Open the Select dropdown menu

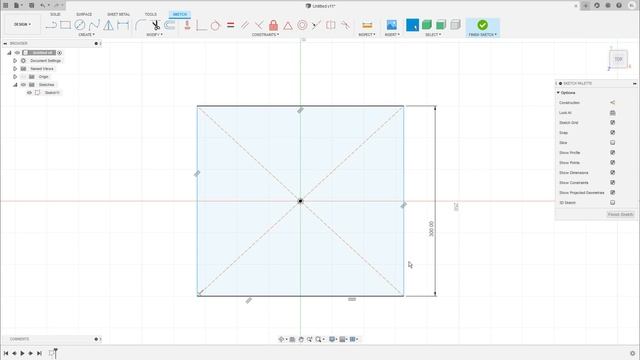[433, 35]
